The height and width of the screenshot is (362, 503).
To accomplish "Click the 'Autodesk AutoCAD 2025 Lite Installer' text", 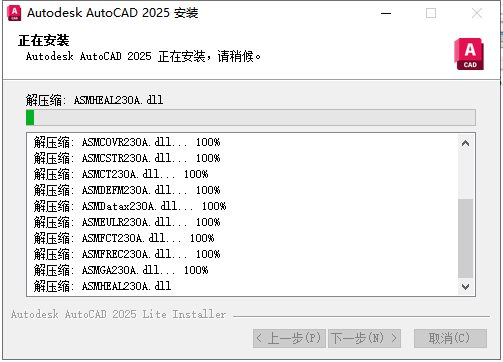I will pos(118,314).
